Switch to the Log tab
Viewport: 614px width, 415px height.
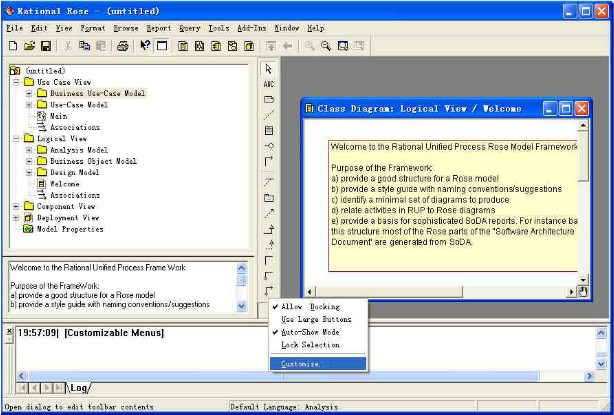[79, 388]
